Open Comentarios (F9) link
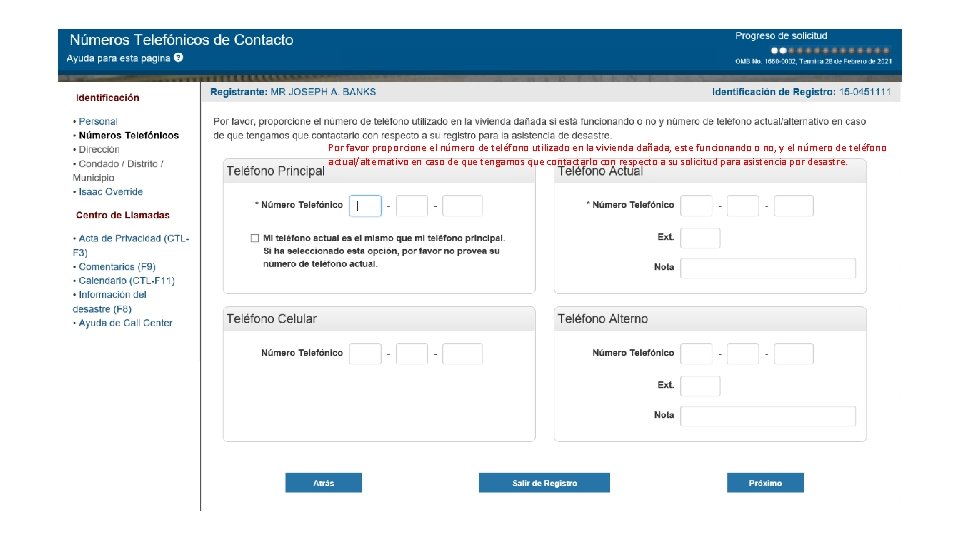The width and height of the screenshot is (960, 540). click(x=117, y=267)
